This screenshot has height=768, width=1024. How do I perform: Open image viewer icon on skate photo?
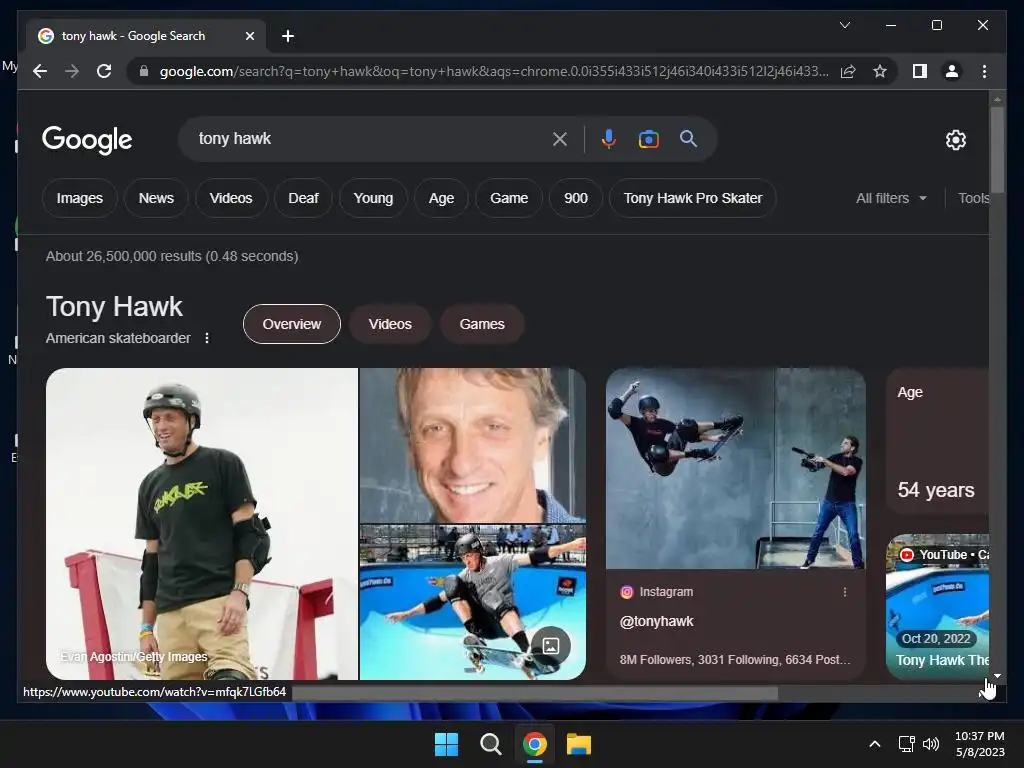[x=551, y=646]
